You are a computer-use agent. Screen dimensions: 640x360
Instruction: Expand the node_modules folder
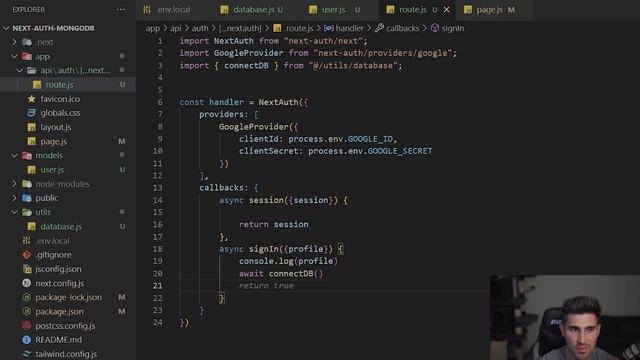(x=14, y=184)
